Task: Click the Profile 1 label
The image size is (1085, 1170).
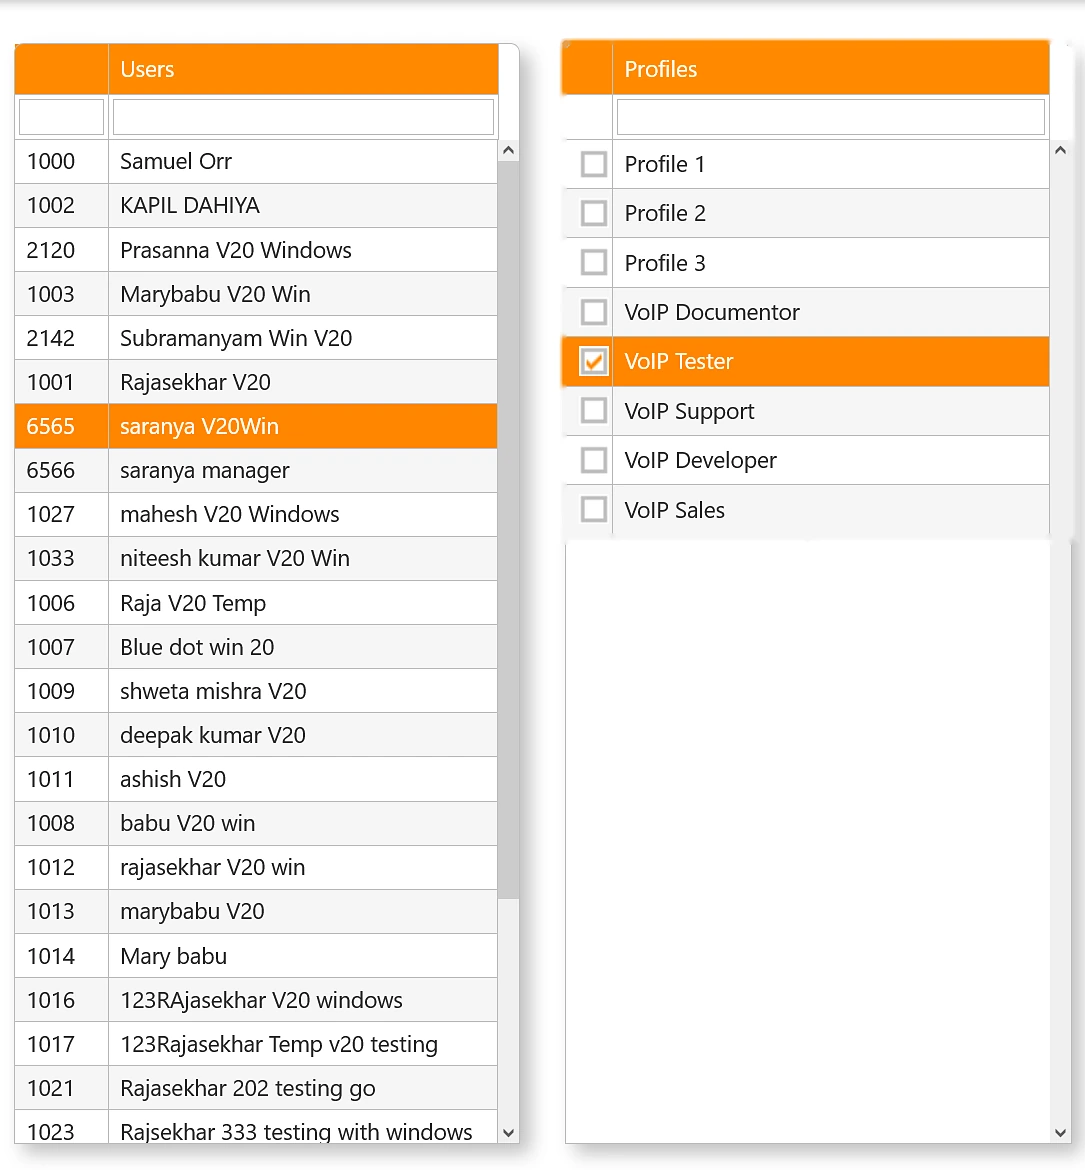Action: pos(664,164)
